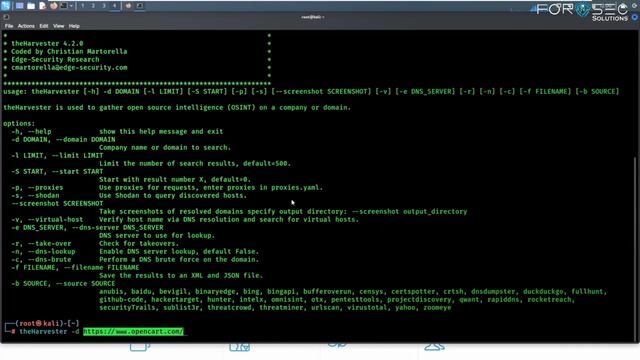Click the '-h, --help' option line
Screen dimensions: 640x360
coord(117,131)
